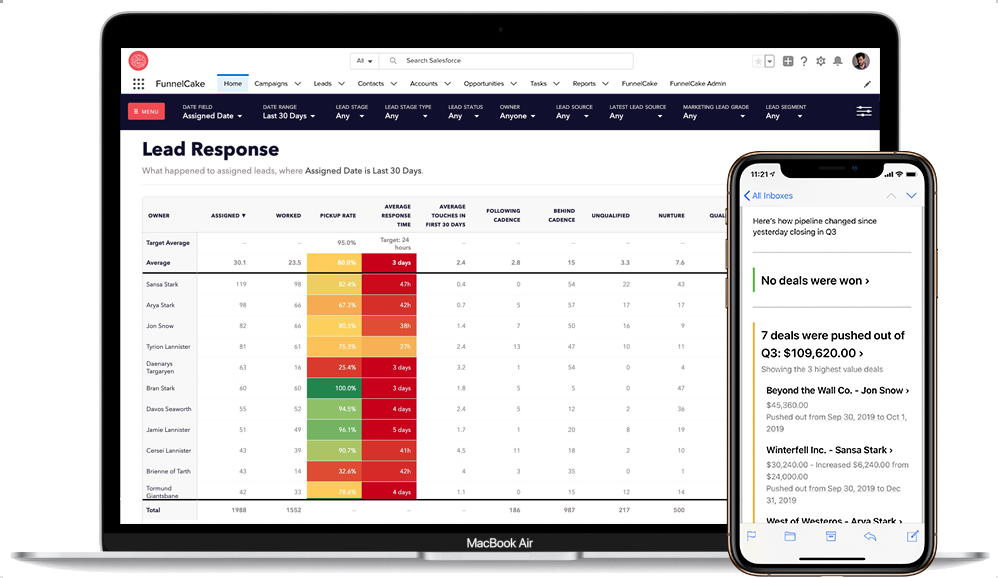This screenshot has width=998, height=578.
Task: Expand the Campaigns tab chevron
Action: click(297, 83)
